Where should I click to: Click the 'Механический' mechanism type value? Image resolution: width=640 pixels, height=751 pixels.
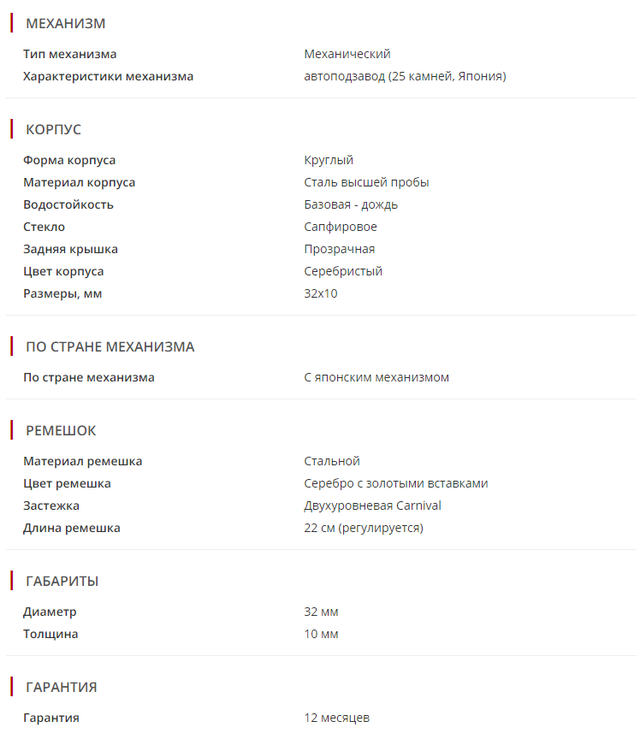tap(347, 54)
